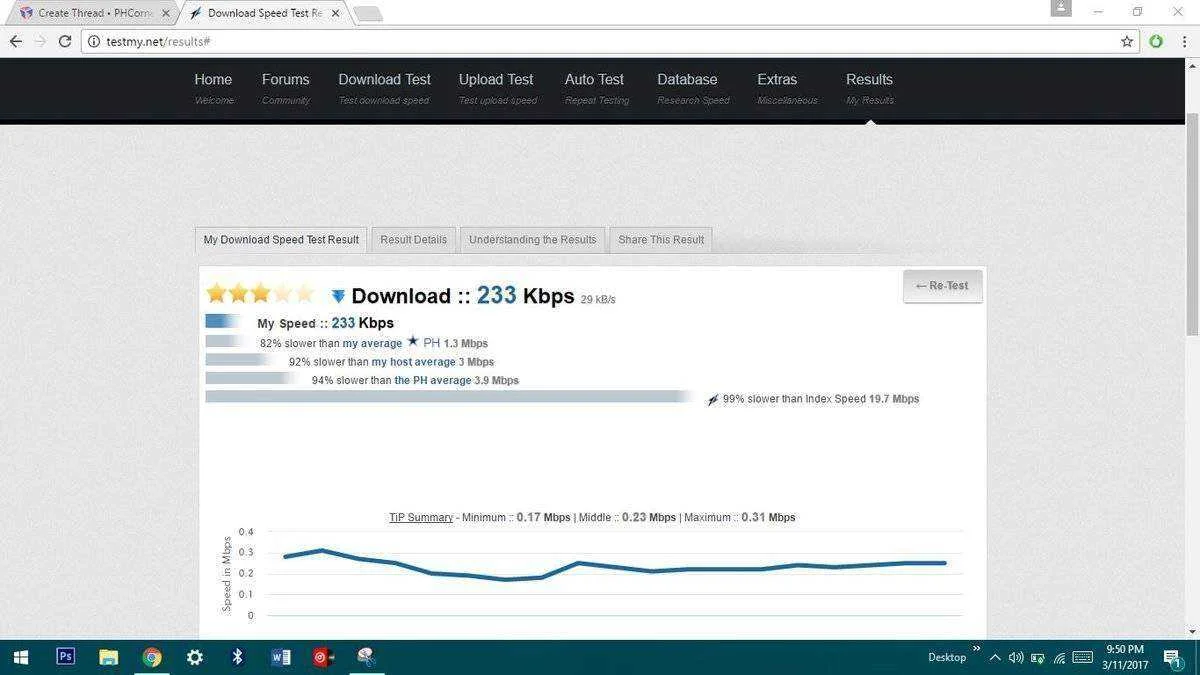The image size is (1200, 675).
Task: Follow the 'my host average' link
Action: click(x=414, y=362)
